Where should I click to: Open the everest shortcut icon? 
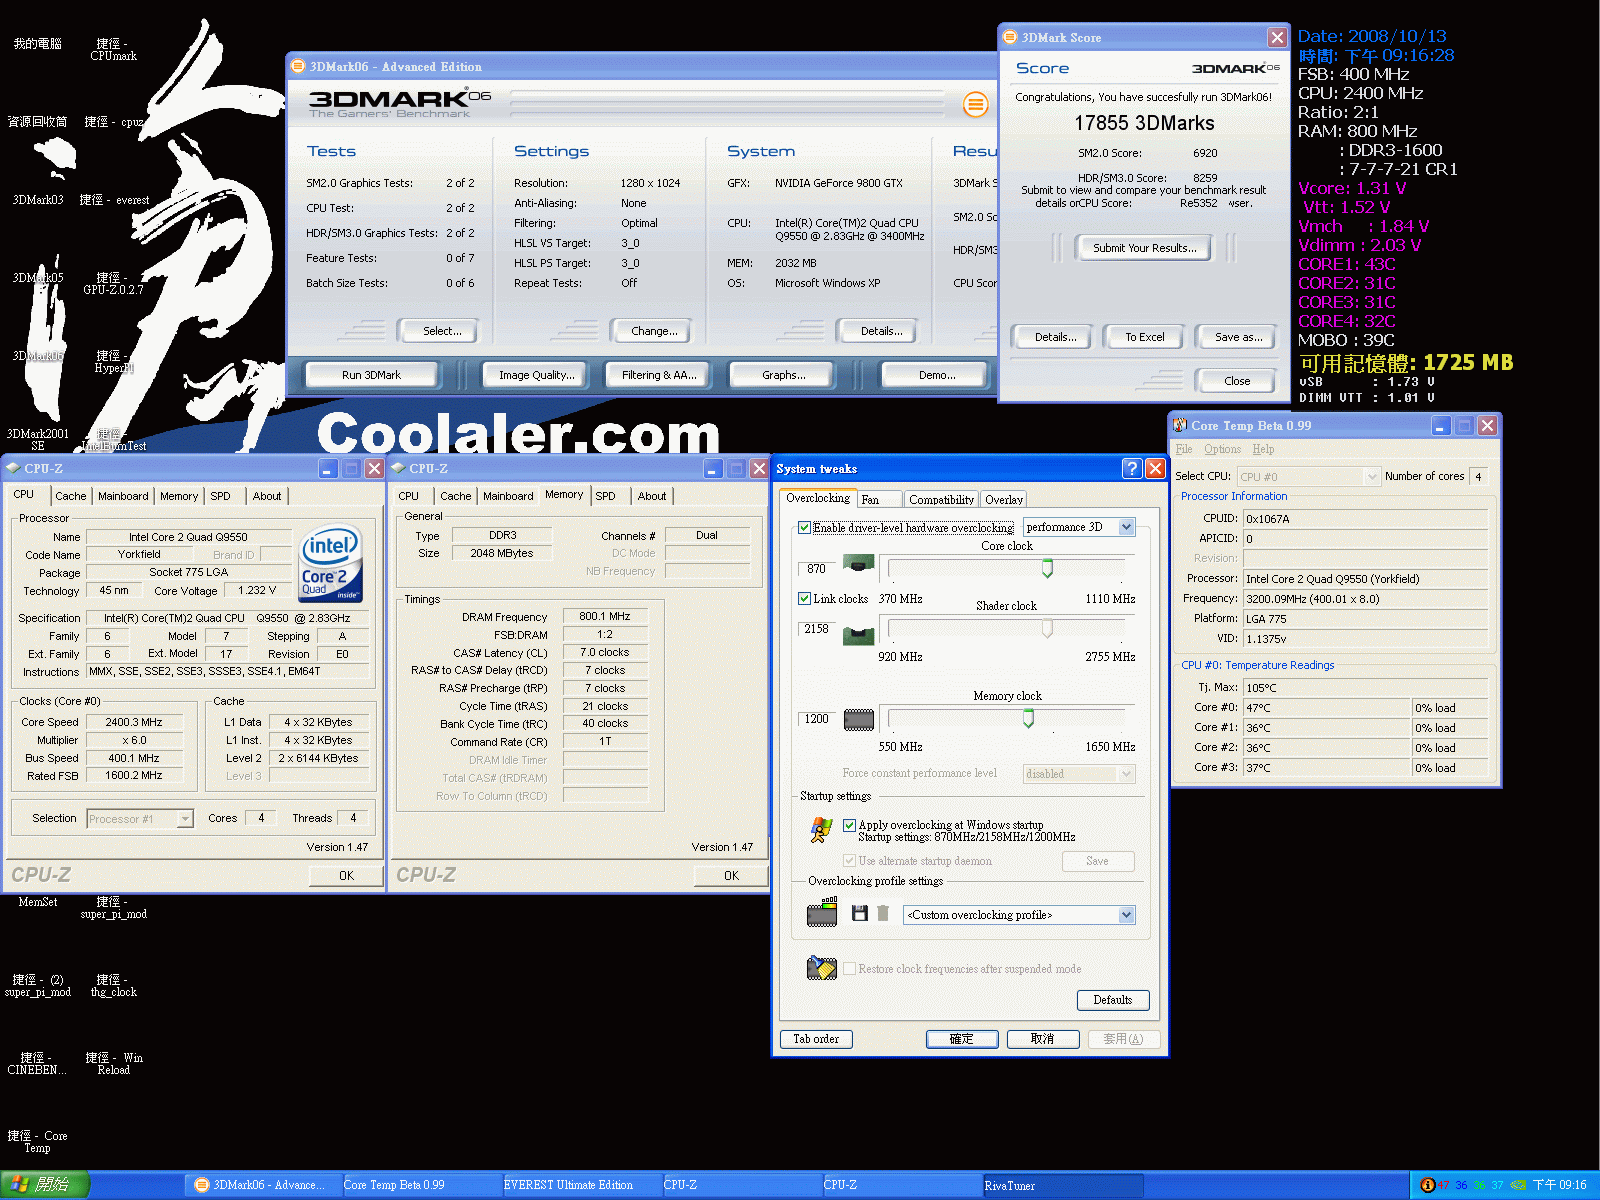pos(114,200)
